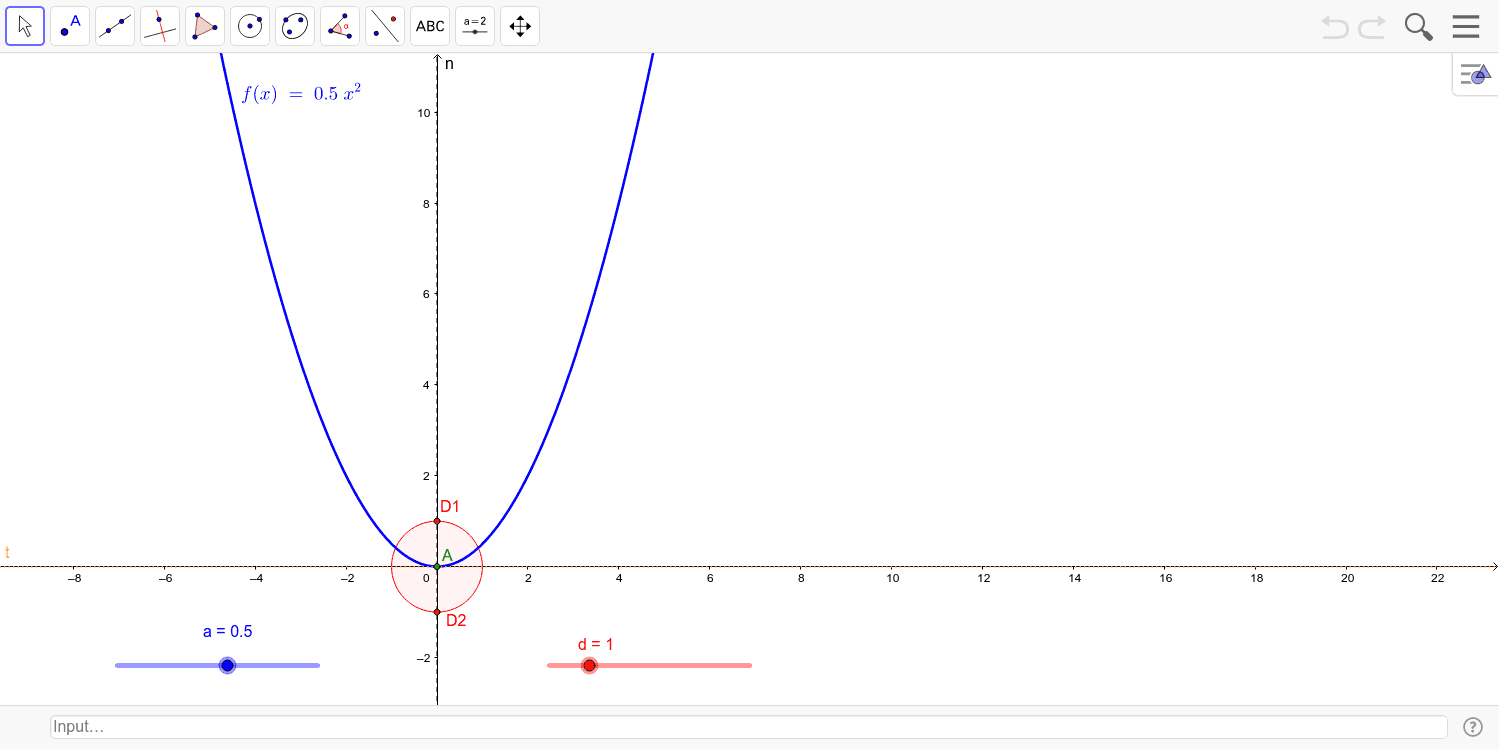The width and height of the screenshot is (1500, 750).
Task: Click the f(x) = 0.5 x² formula label
Action: pyautogui.click(x=301, y=94)
